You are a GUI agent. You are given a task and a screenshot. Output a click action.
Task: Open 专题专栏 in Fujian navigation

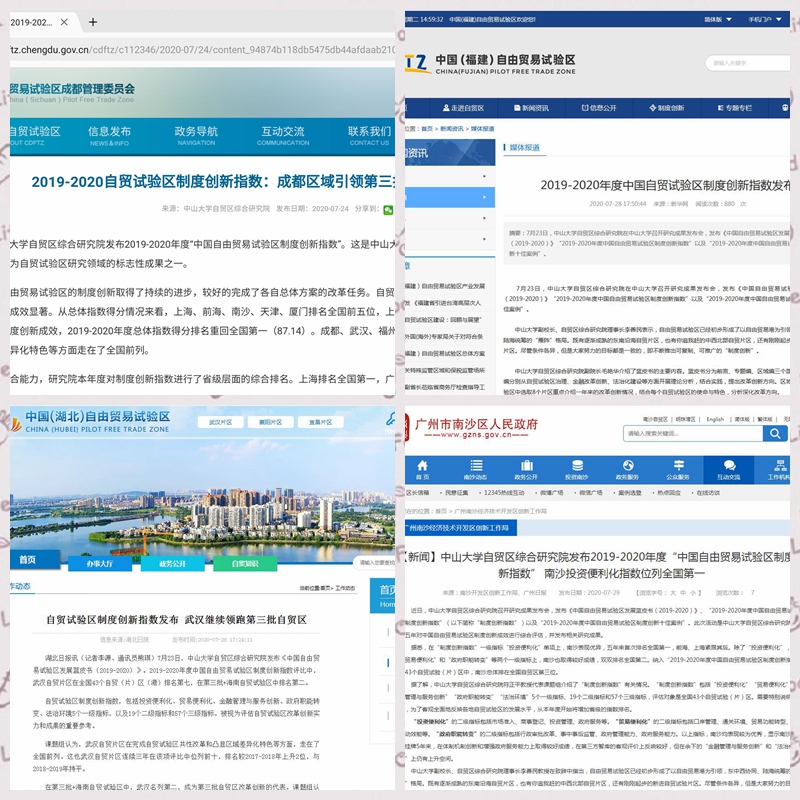pos(735,108)
